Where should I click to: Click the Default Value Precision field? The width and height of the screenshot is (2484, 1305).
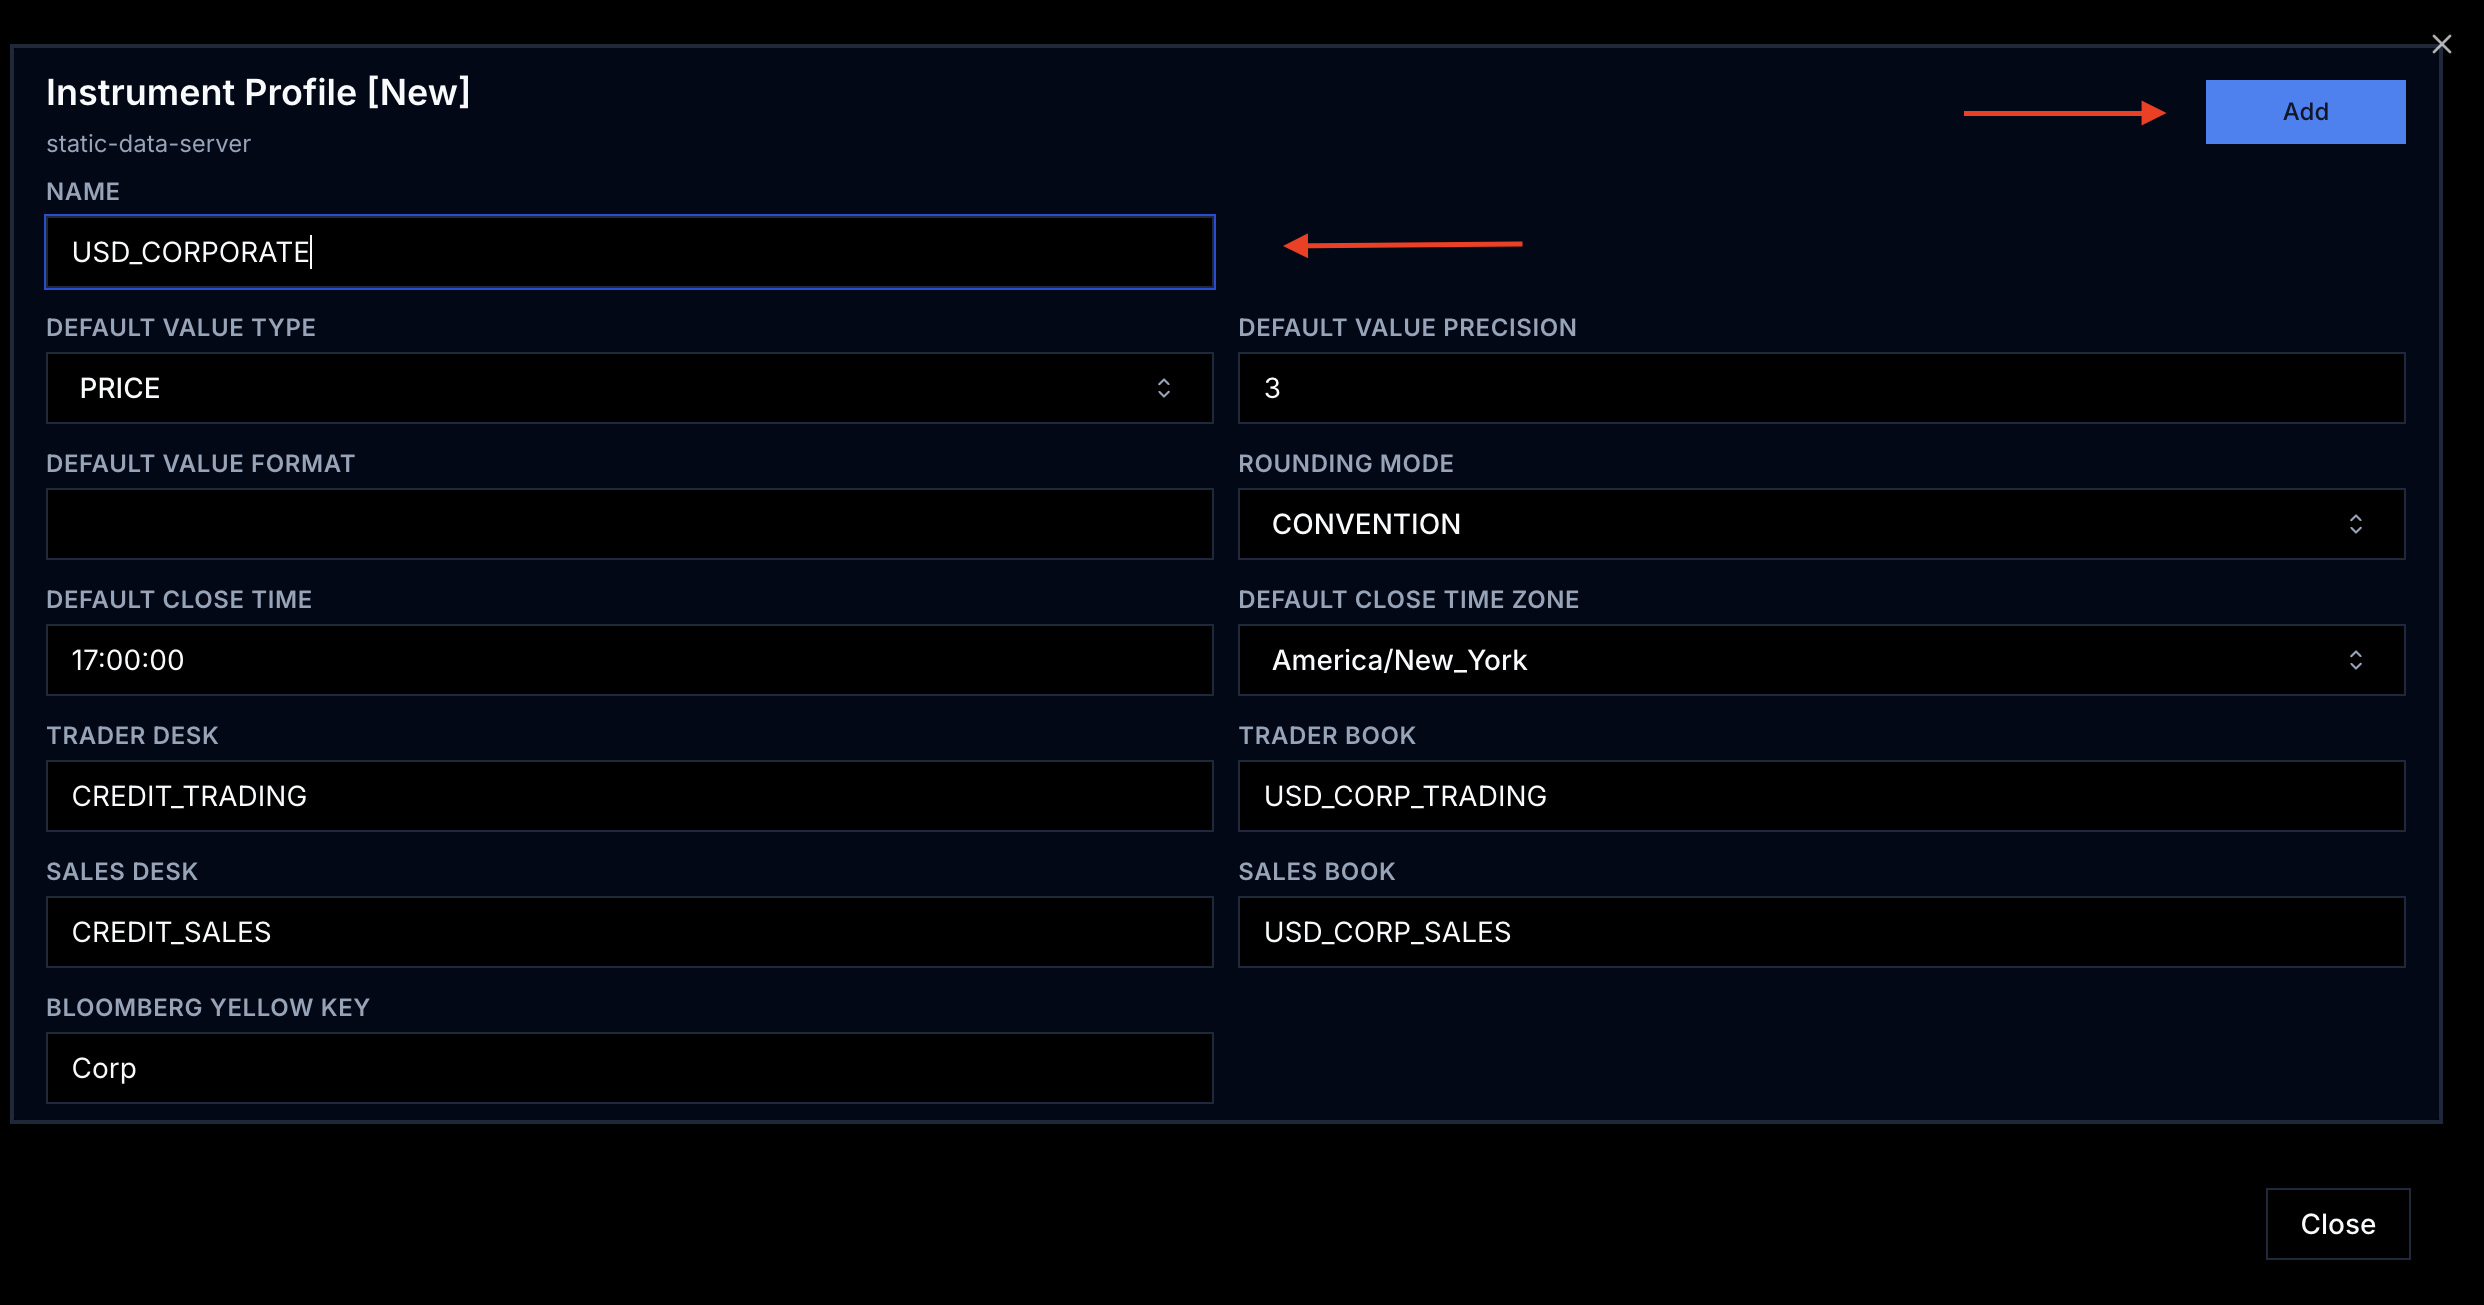(x=1822, y=388)
